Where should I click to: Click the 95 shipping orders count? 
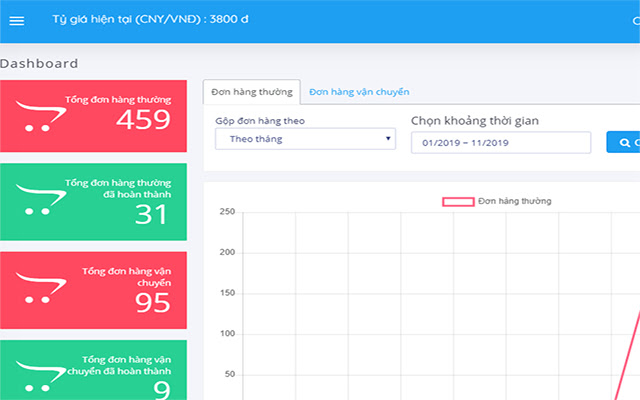[152, 303]
